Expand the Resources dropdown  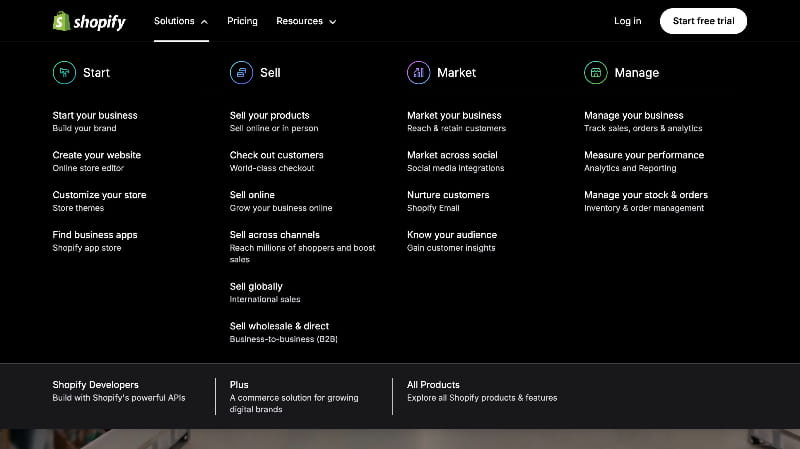coord(306,21)
